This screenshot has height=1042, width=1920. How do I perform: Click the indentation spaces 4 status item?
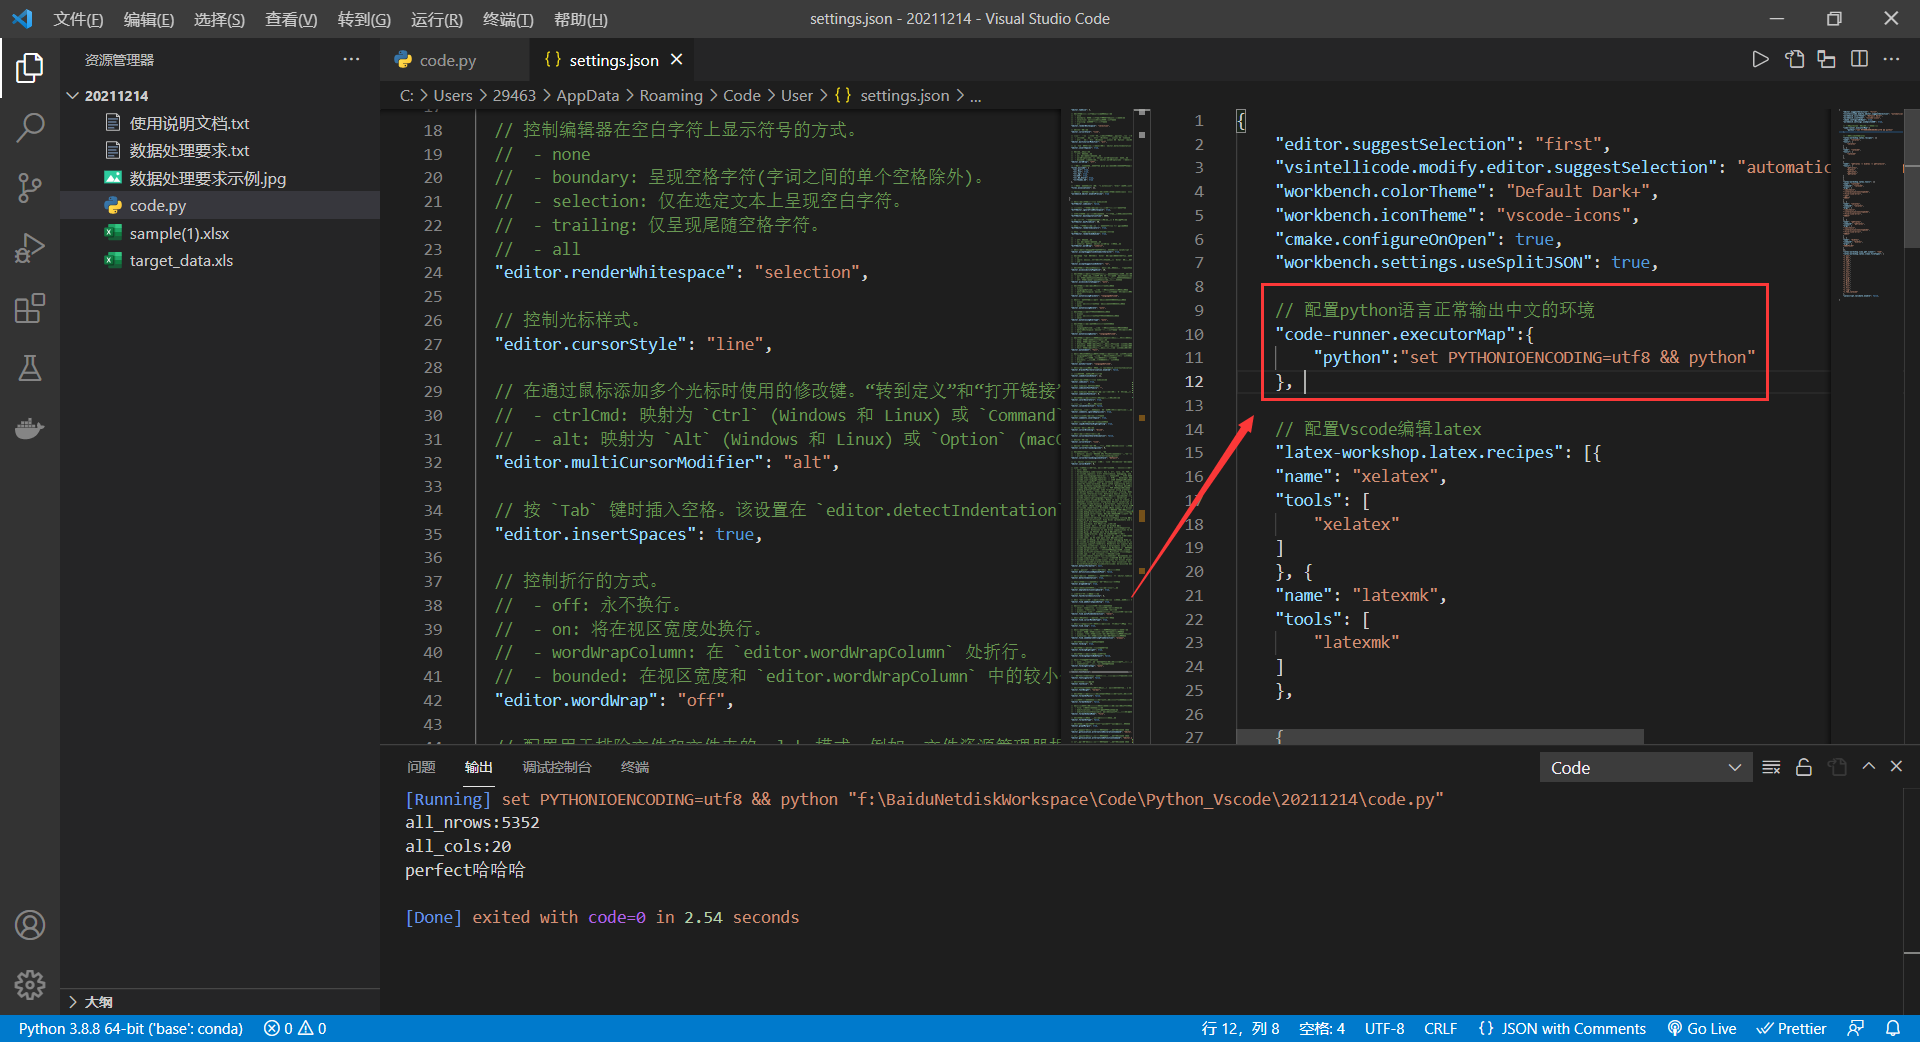coord(1322,1028)
